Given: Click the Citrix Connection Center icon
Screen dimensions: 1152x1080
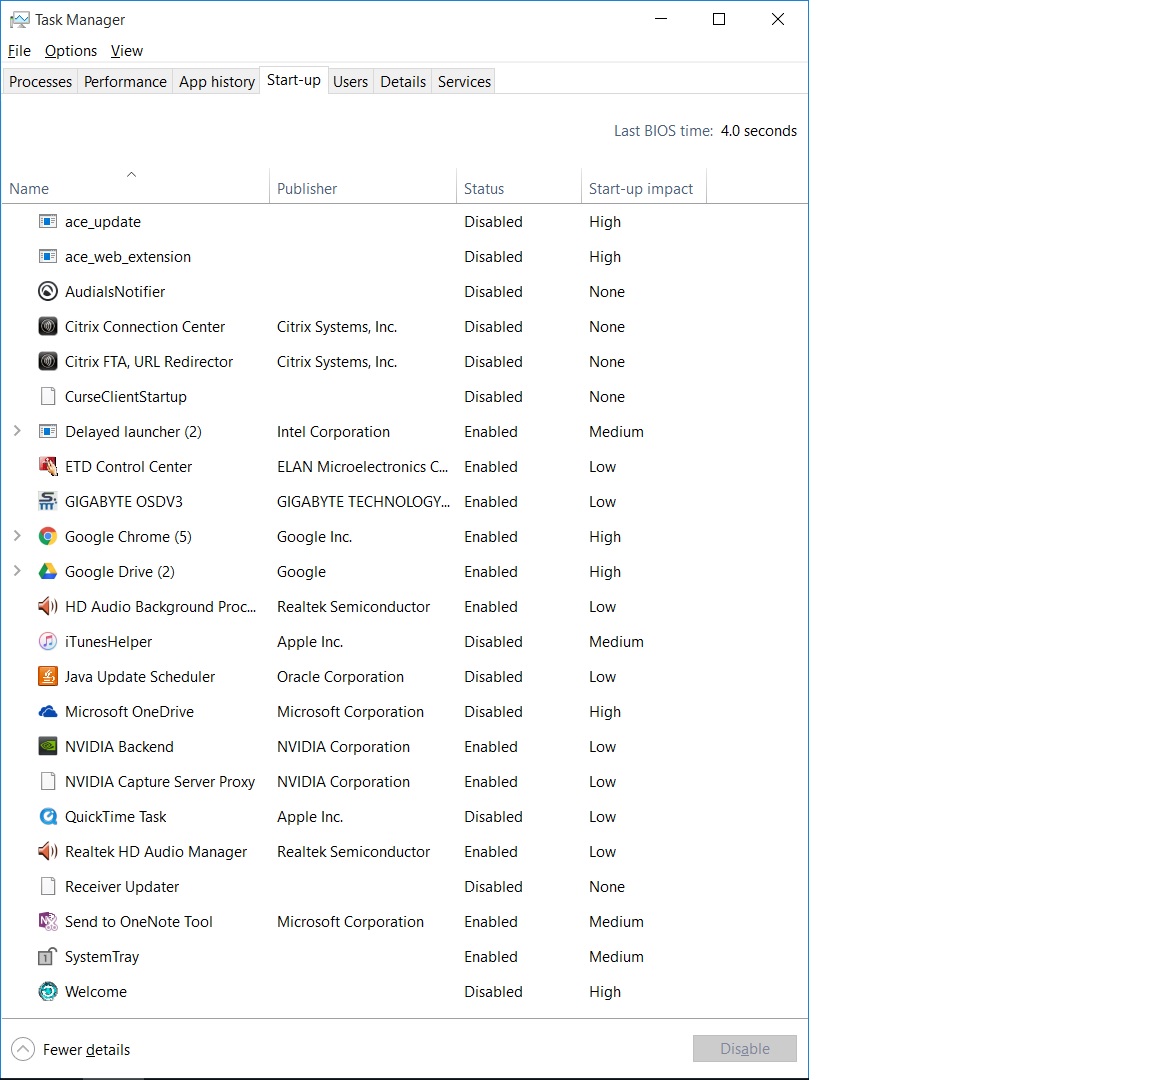Looking at the screenshot, I should point(48,327).
